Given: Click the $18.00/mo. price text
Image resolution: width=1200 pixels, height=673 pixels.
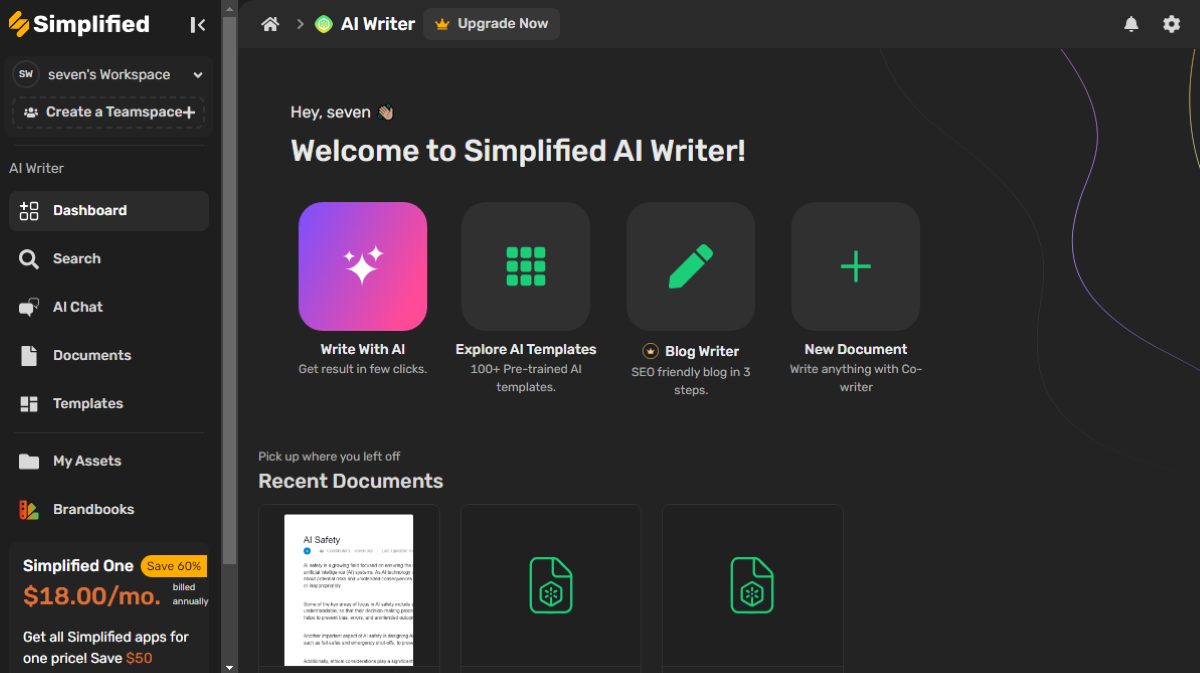Looking at the screenshot, I should tap(92, 597).
